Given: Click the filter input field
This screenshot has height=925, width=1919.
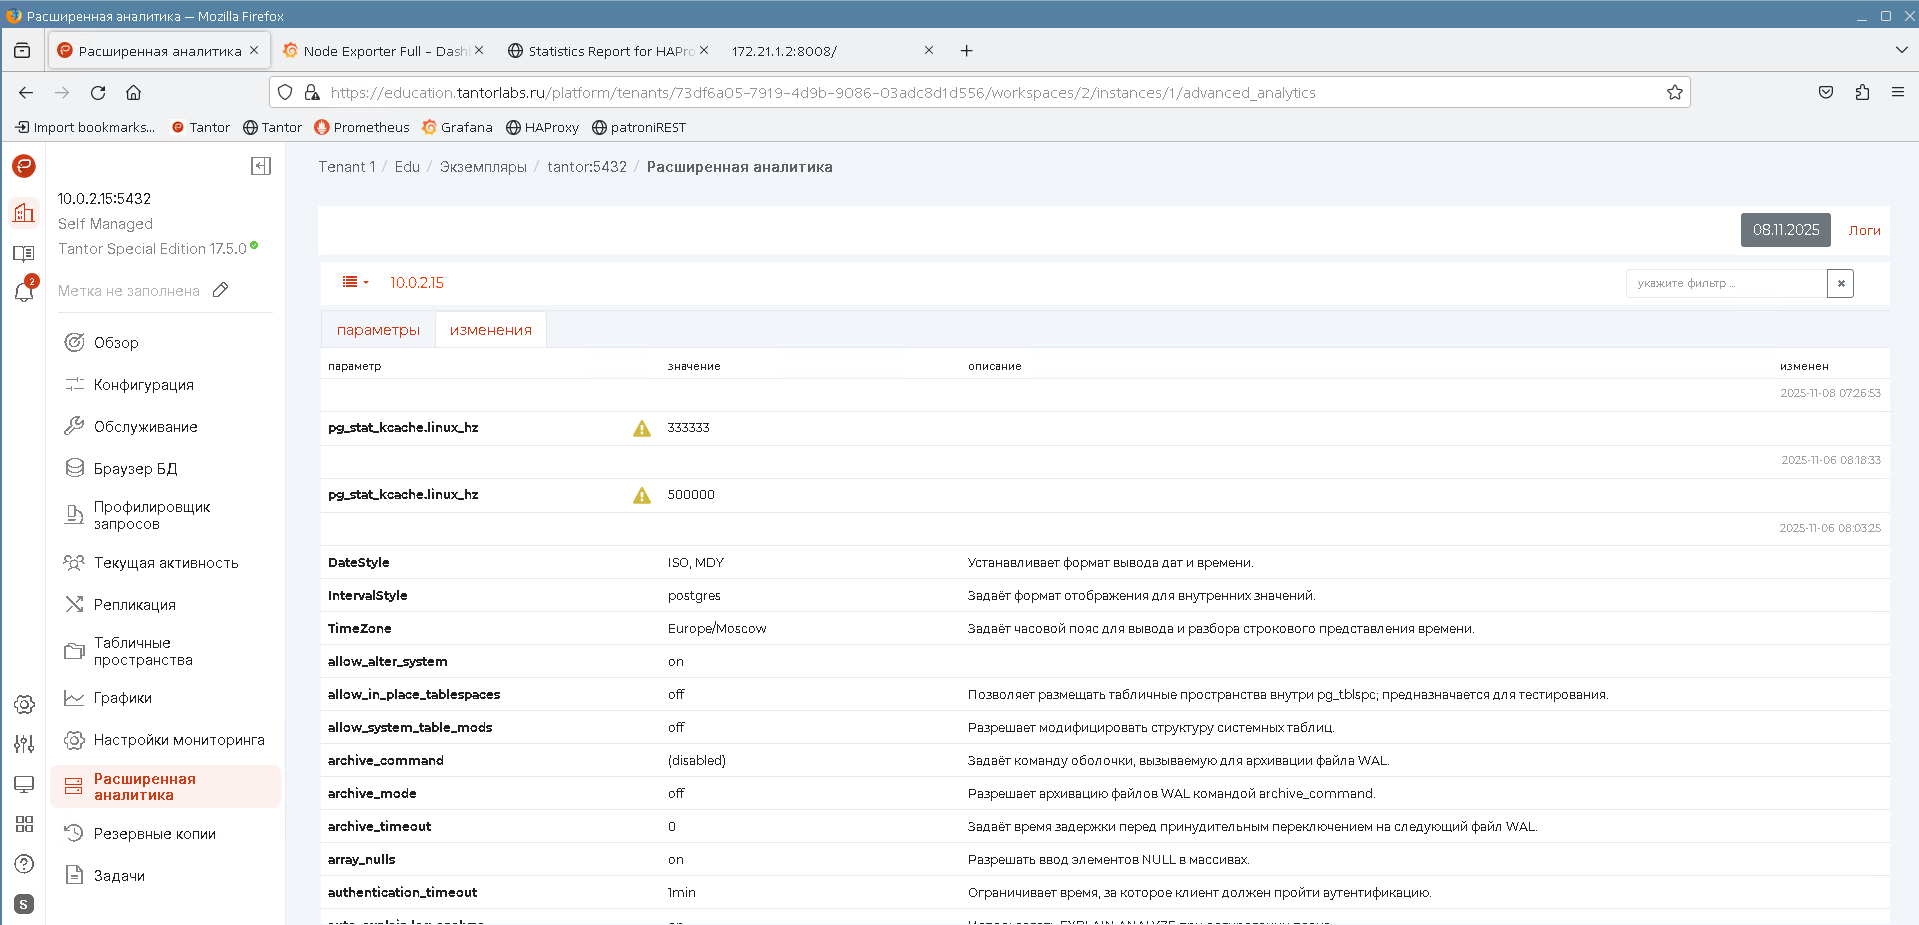Looking at the screenshot, I should pos(1725,284).
